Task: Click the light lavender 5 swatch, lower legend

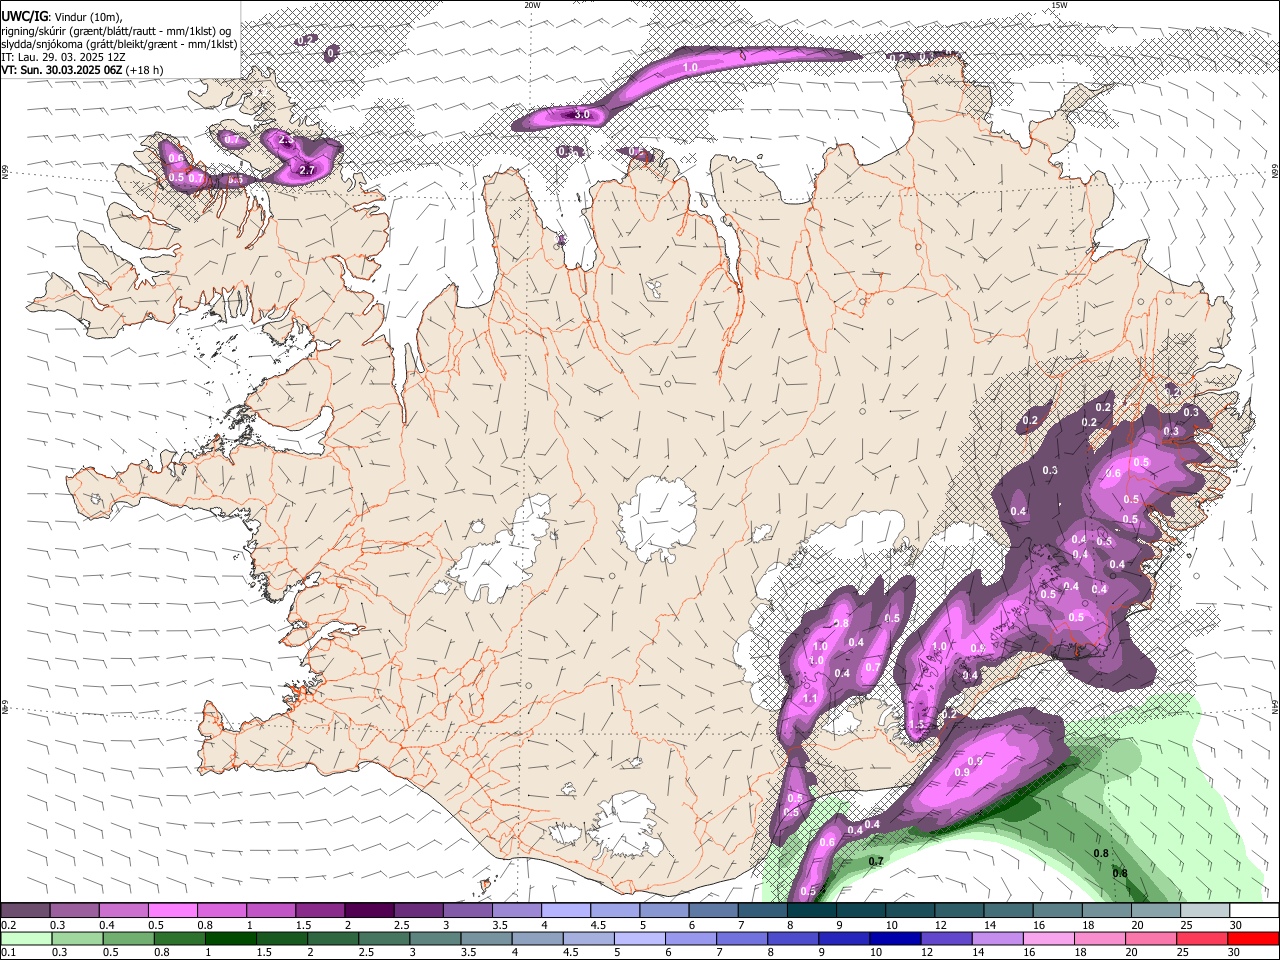Action: click(639, 939)
